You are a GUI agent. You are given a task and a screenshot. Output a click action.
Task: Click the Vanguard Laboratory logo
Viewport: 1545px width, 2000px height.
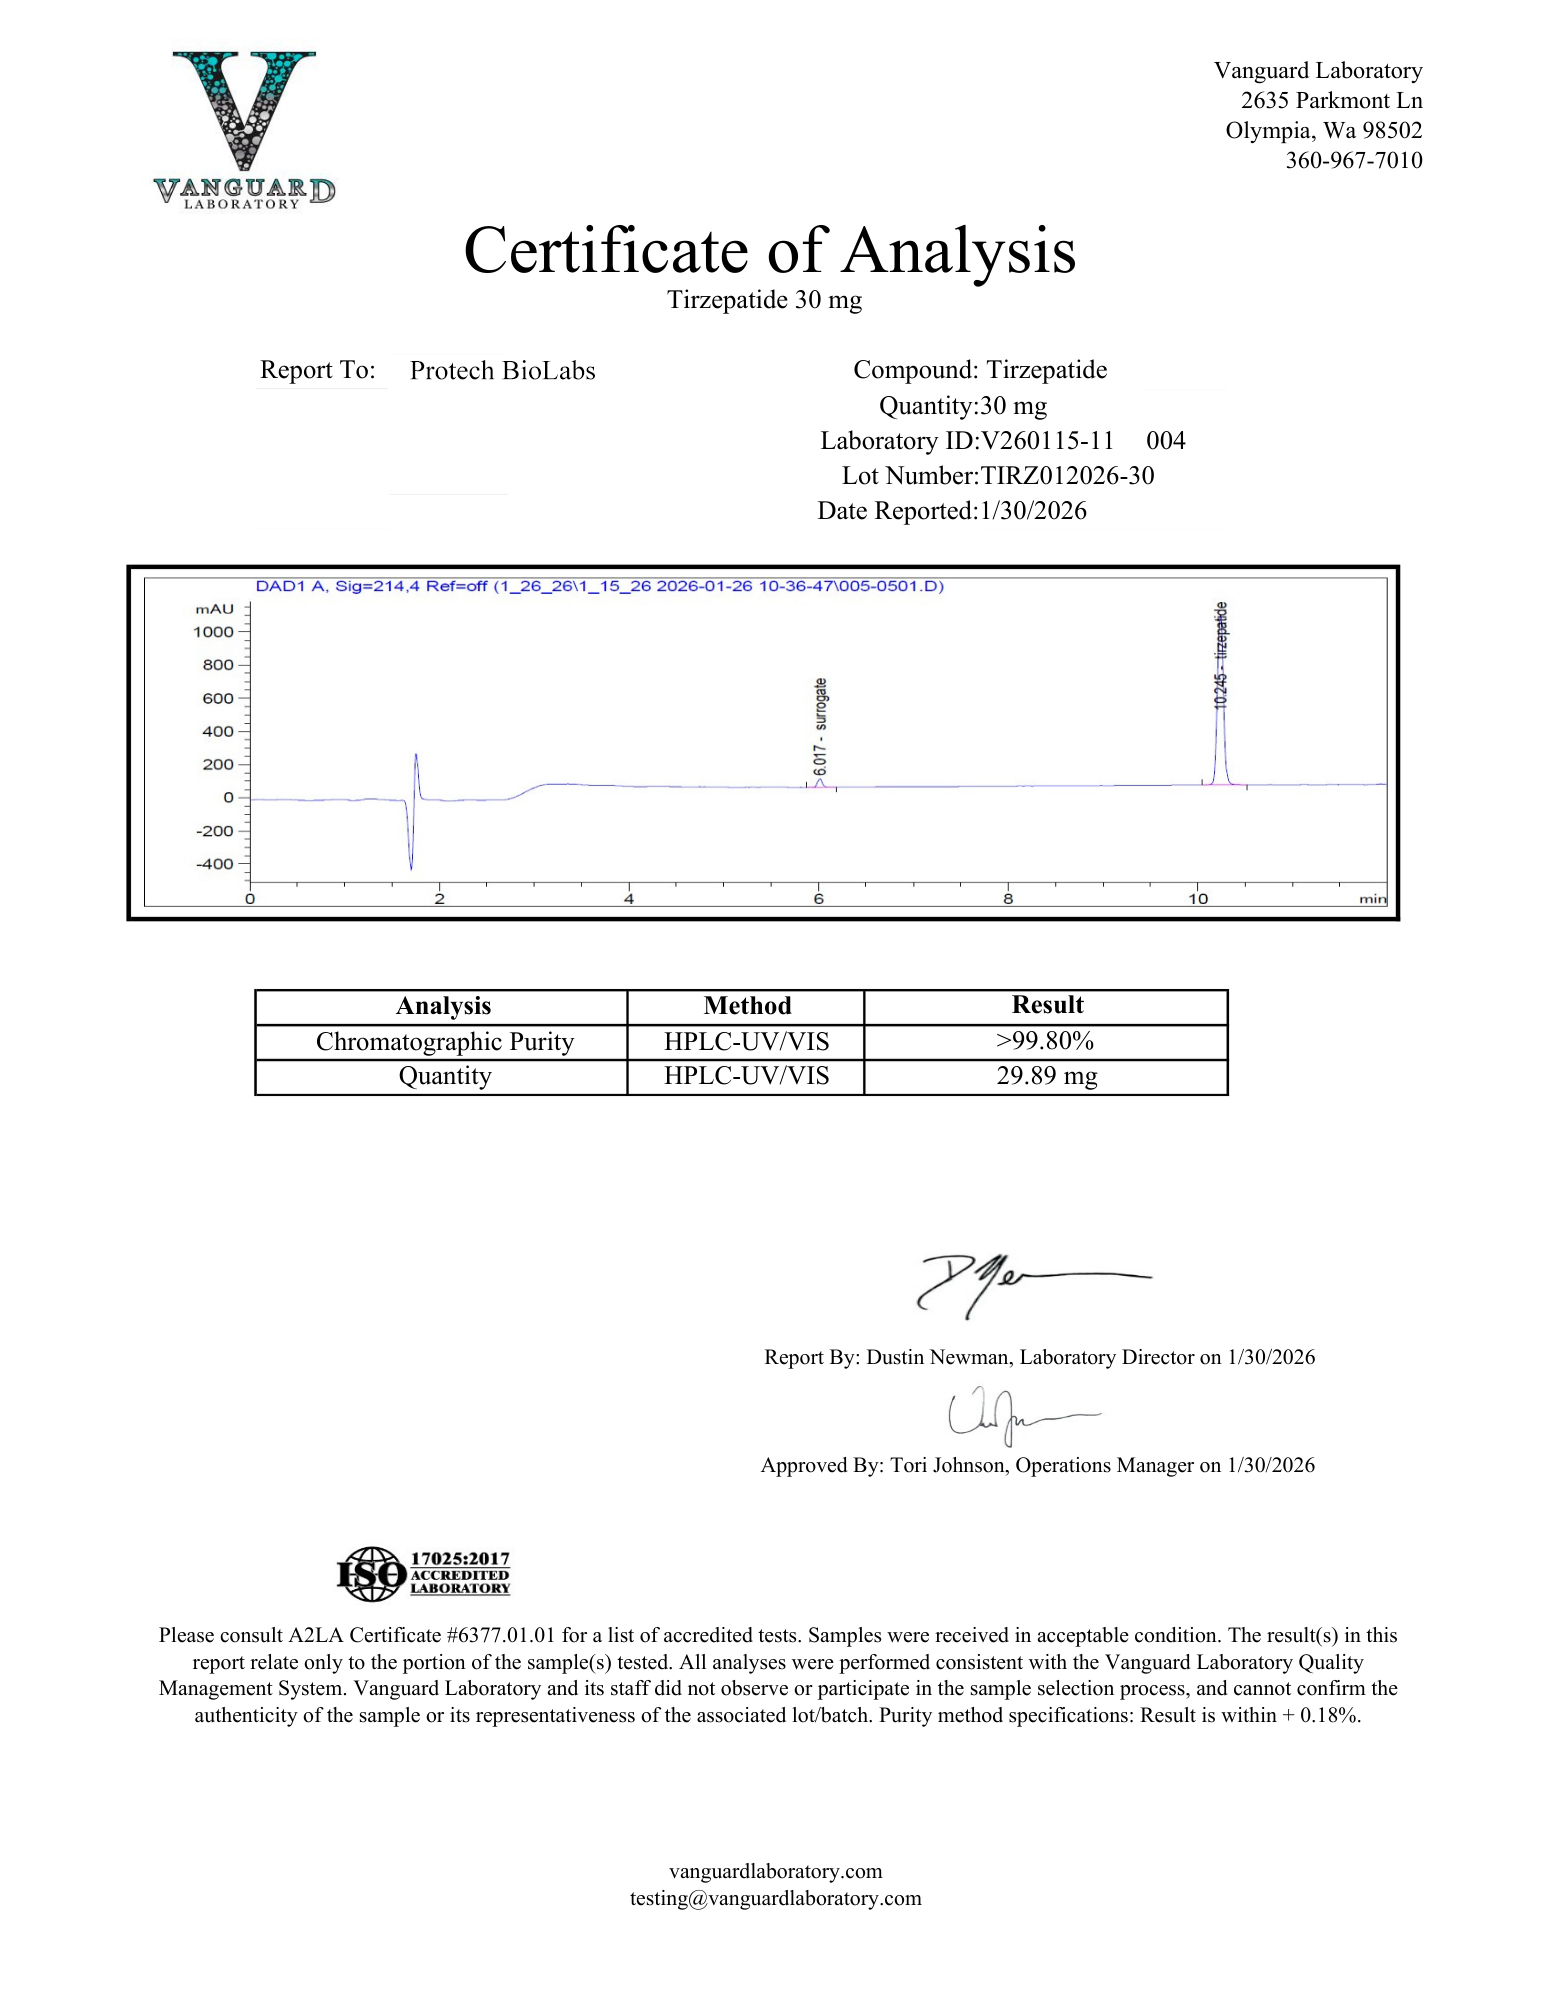[244, 130]
